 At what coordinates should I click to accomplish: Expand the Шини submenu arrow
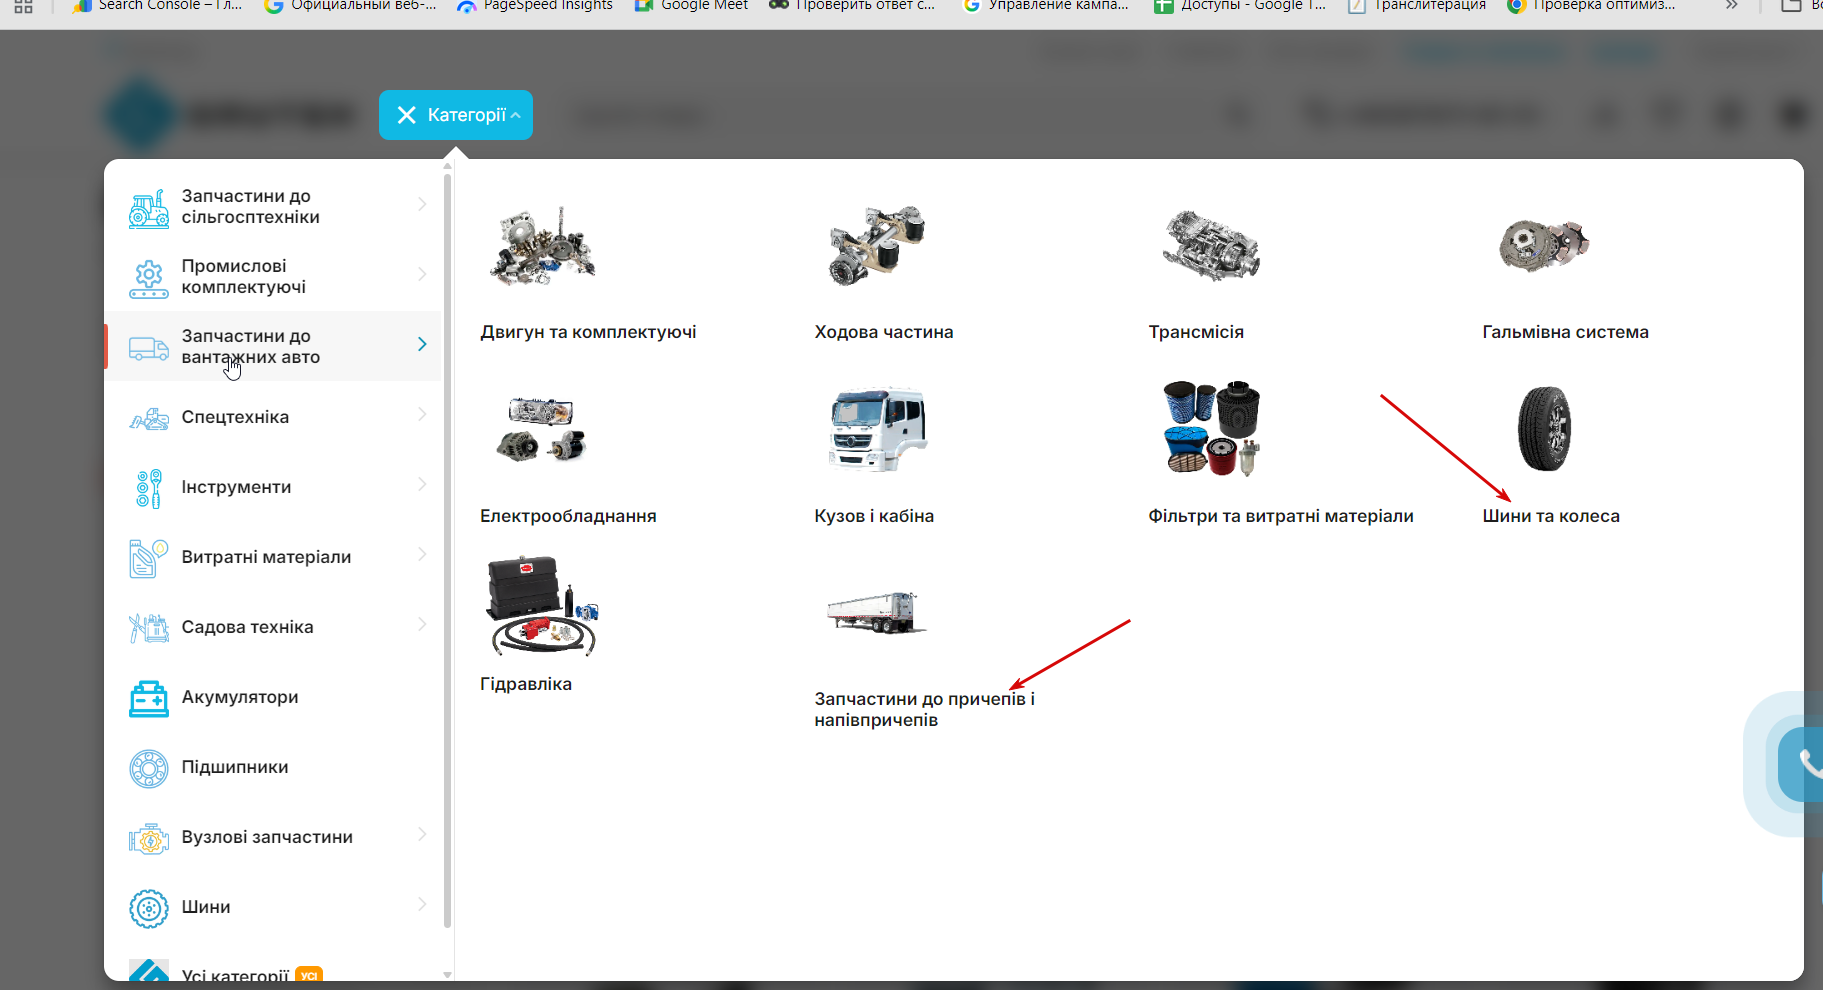pyautogui.click(x=422, y=905)
